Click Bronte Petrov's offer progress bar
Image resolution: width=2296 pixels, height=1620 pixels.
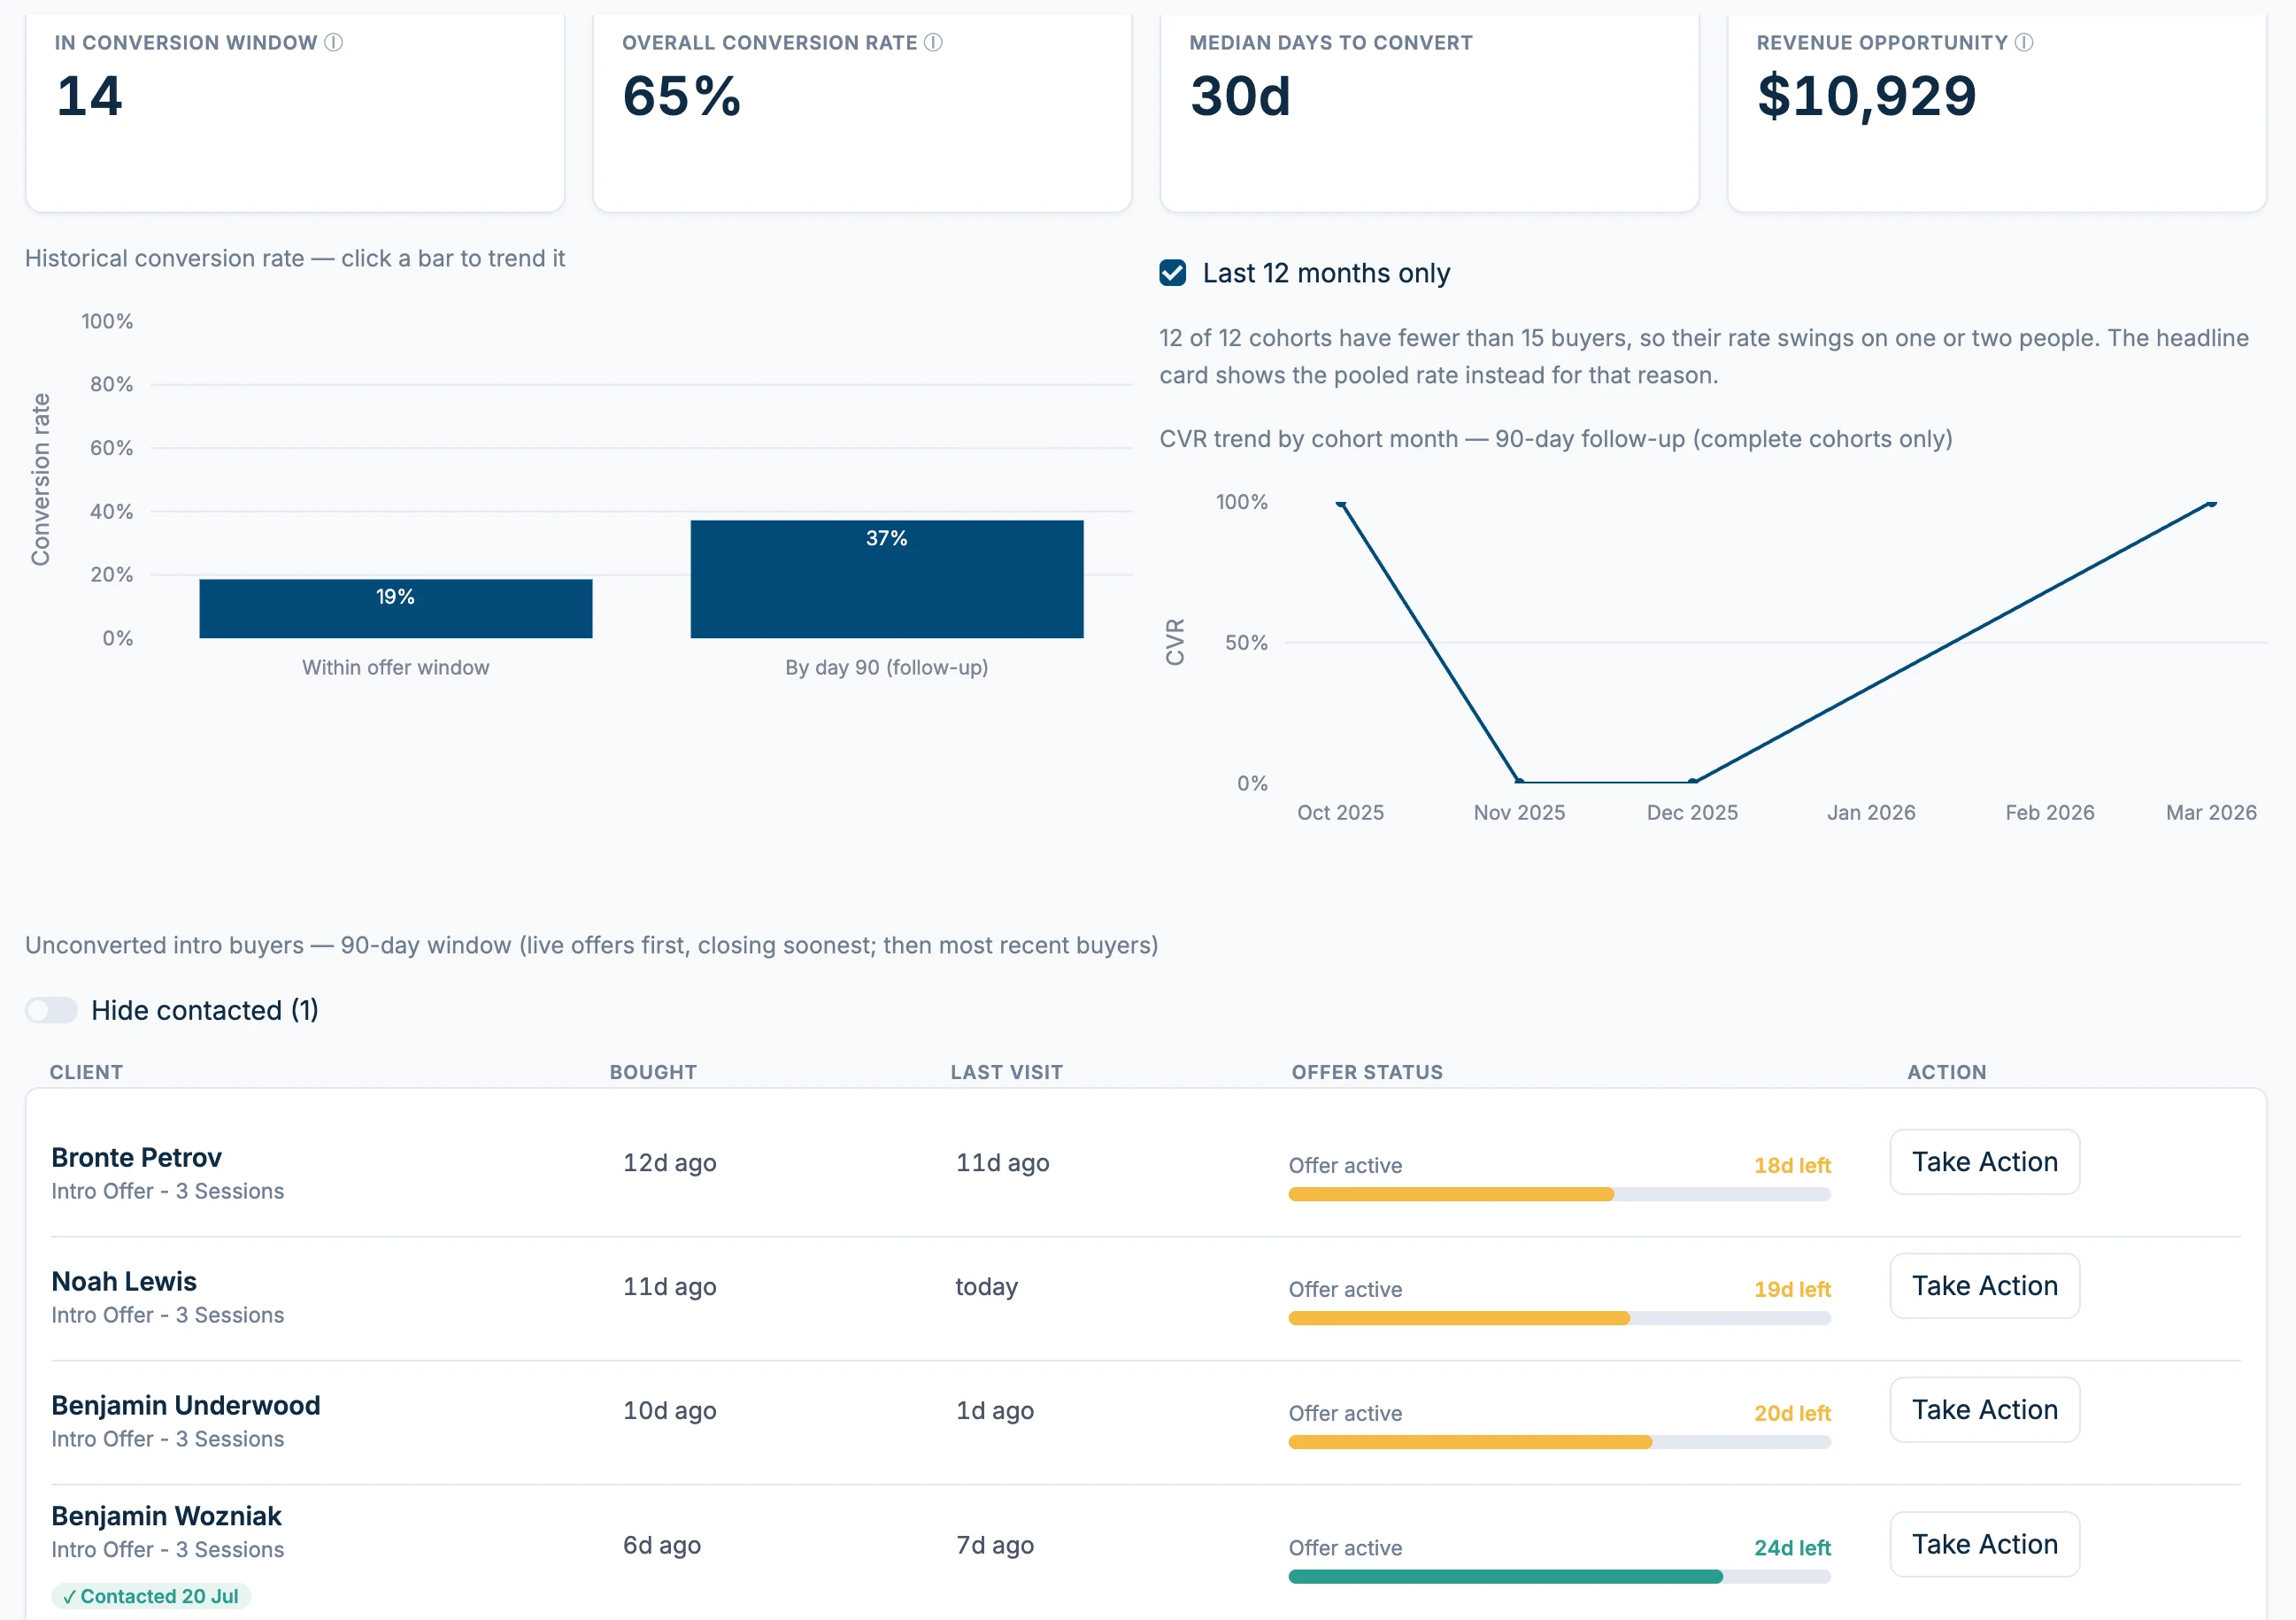tap(1560, 1194)
